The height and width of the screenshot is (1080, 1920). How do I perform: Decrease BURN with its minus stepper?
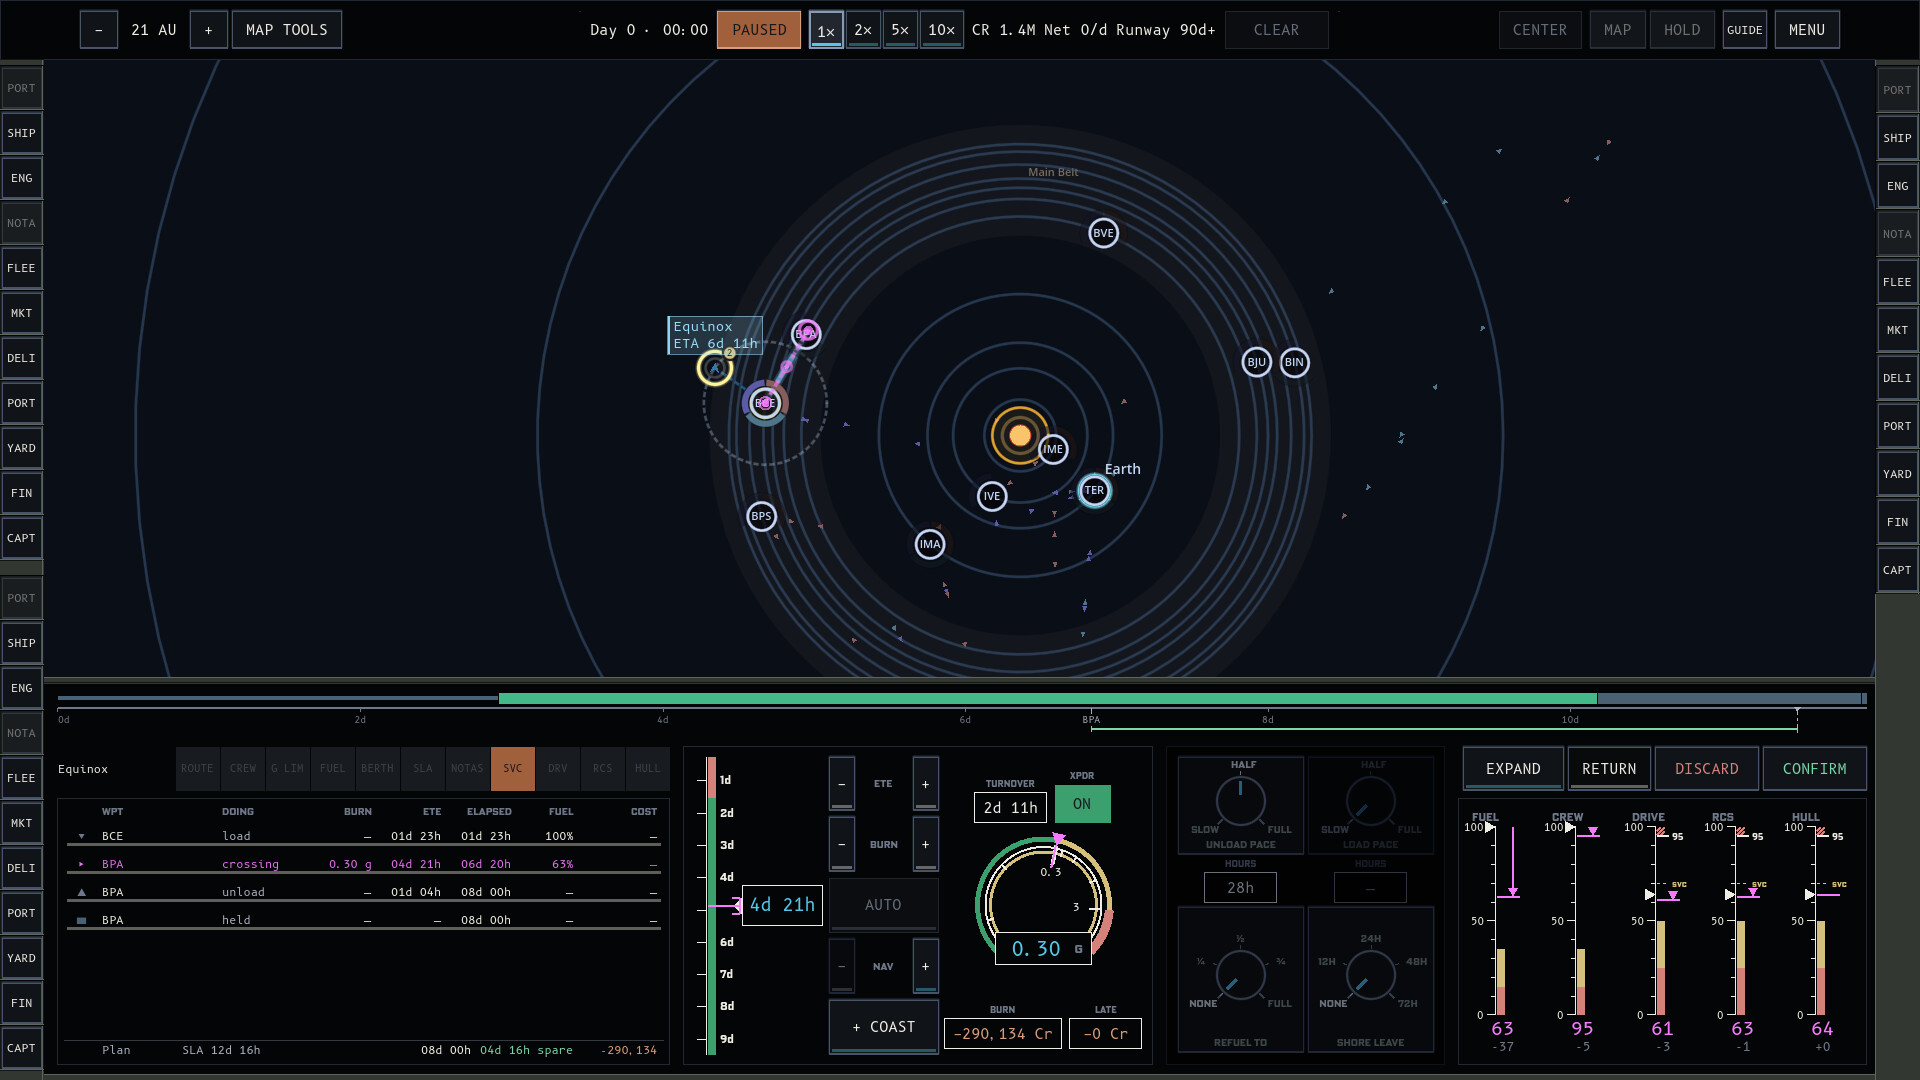pyautogui.click(x=842, y=845)
